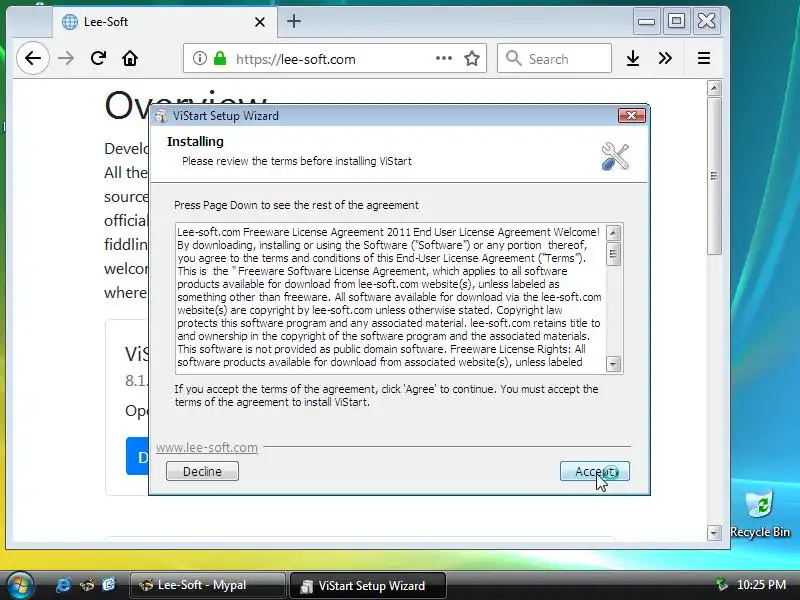Image resolution: width=800 pixels, height=600 pixels.
Task: Minimize the browser window
Action: click(x=646, y=21)
